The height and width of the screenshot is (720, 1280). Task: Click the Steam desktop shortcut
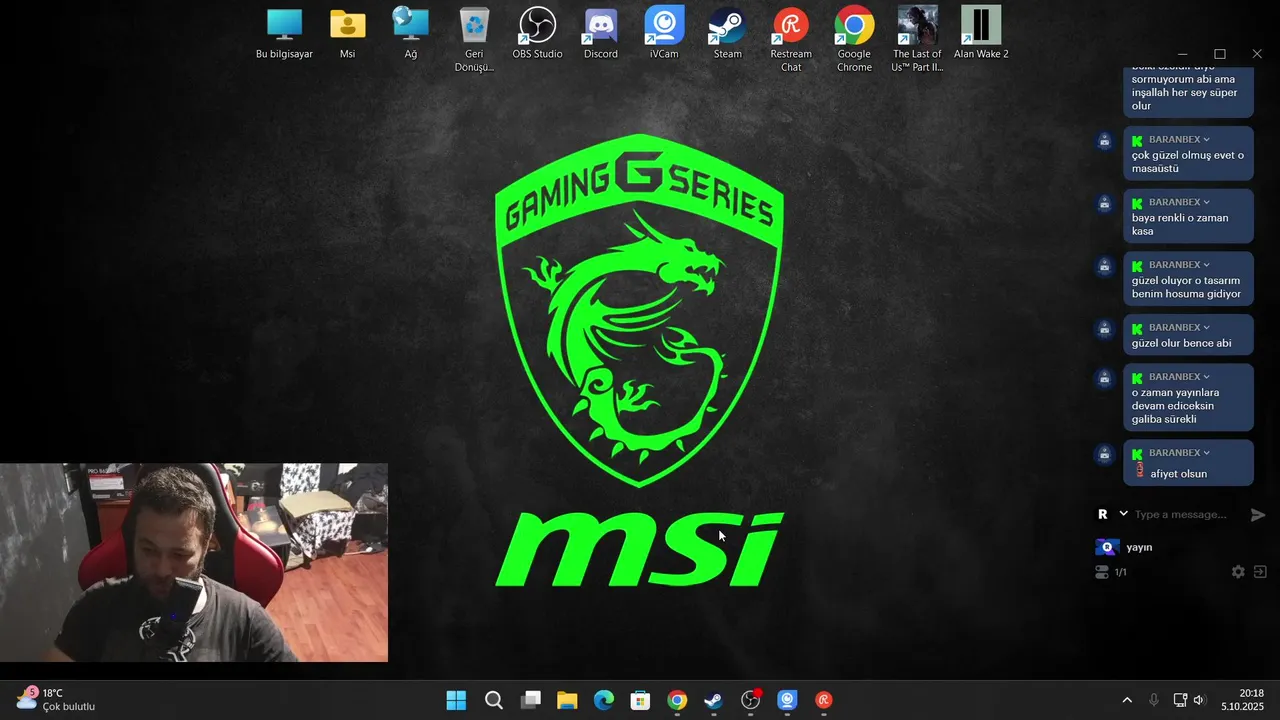[727, 33]
